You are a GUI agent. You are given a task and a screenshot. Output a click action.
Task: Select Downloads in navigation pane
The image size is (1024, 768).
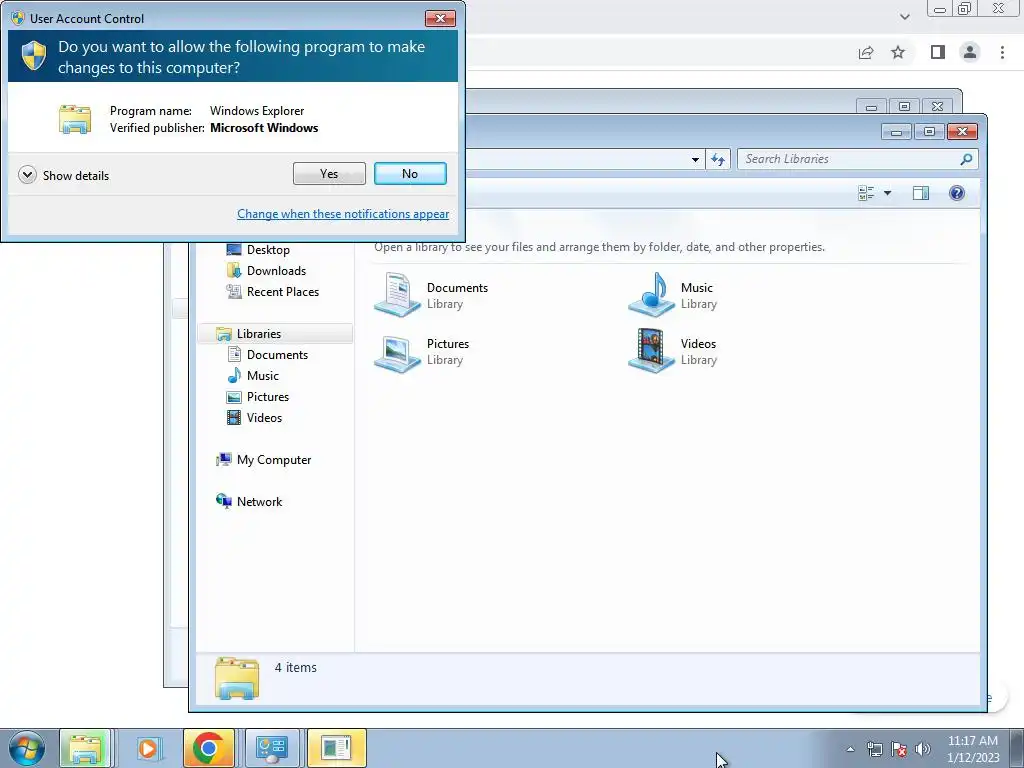pyautogui.click(x=276, y=270)
